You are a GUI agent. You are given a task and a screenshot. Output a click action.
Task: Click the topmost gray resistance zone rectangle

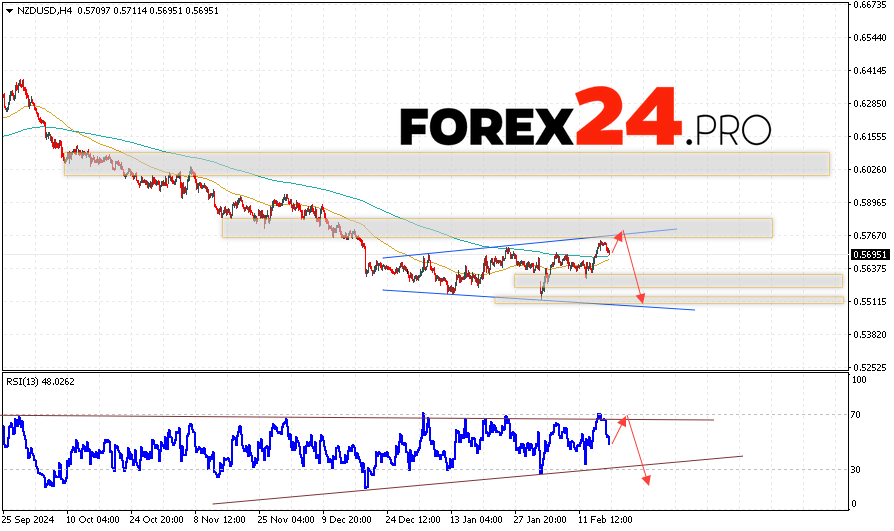tap(446, 164)
